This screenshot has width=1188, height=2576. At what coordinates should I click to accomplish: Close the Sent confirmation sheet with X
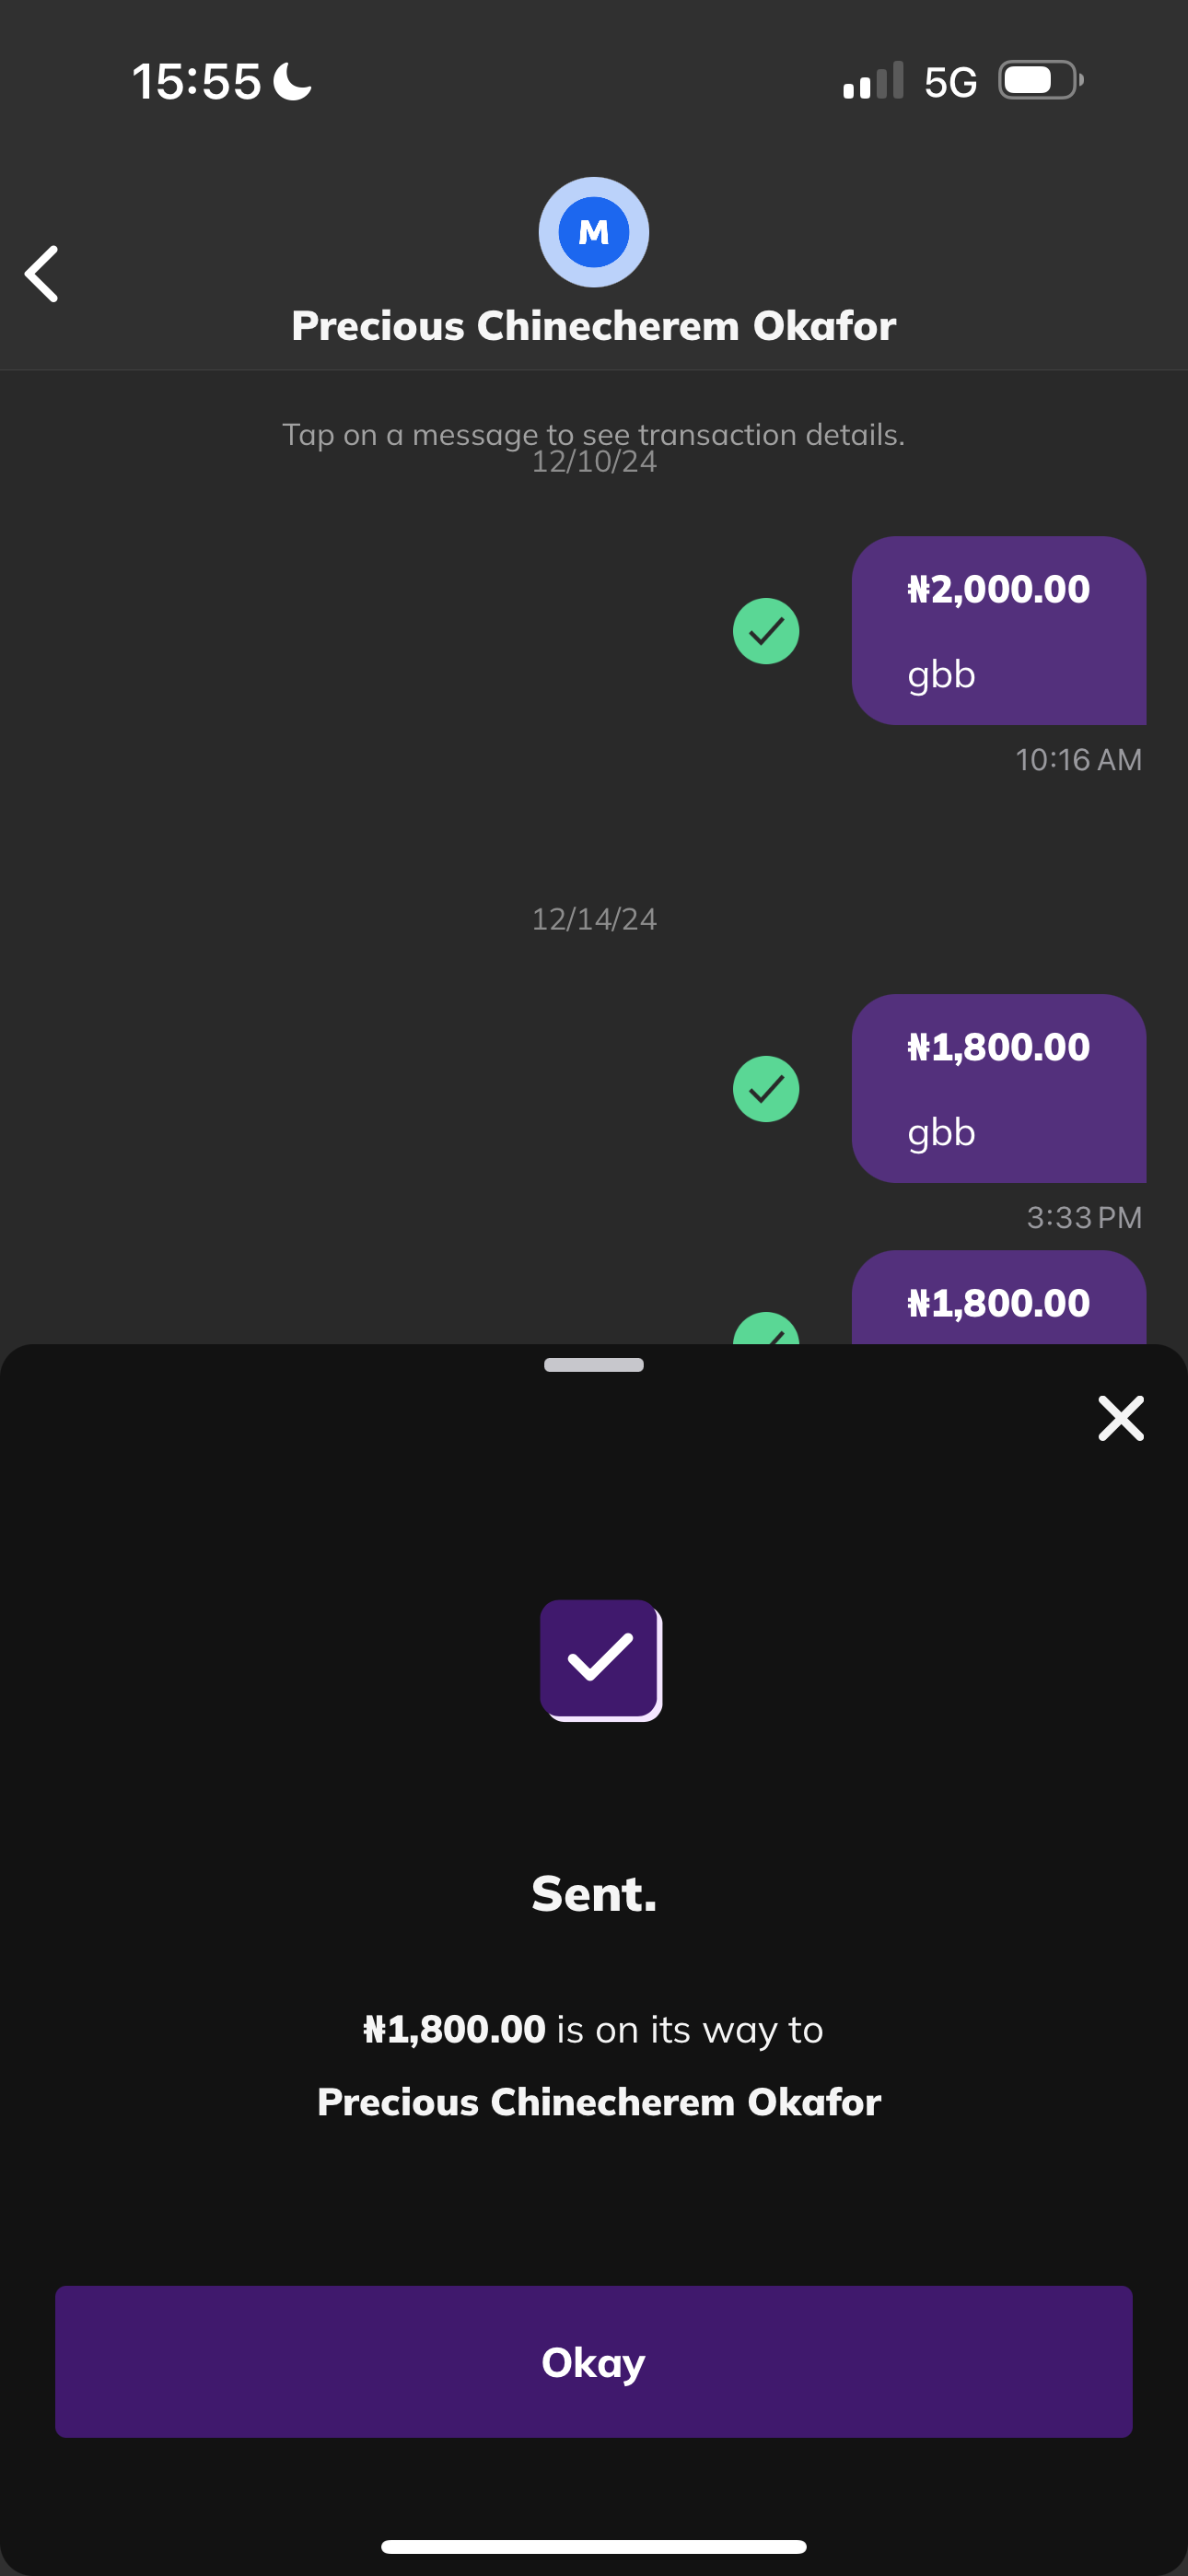(x=1120, y=1418)
